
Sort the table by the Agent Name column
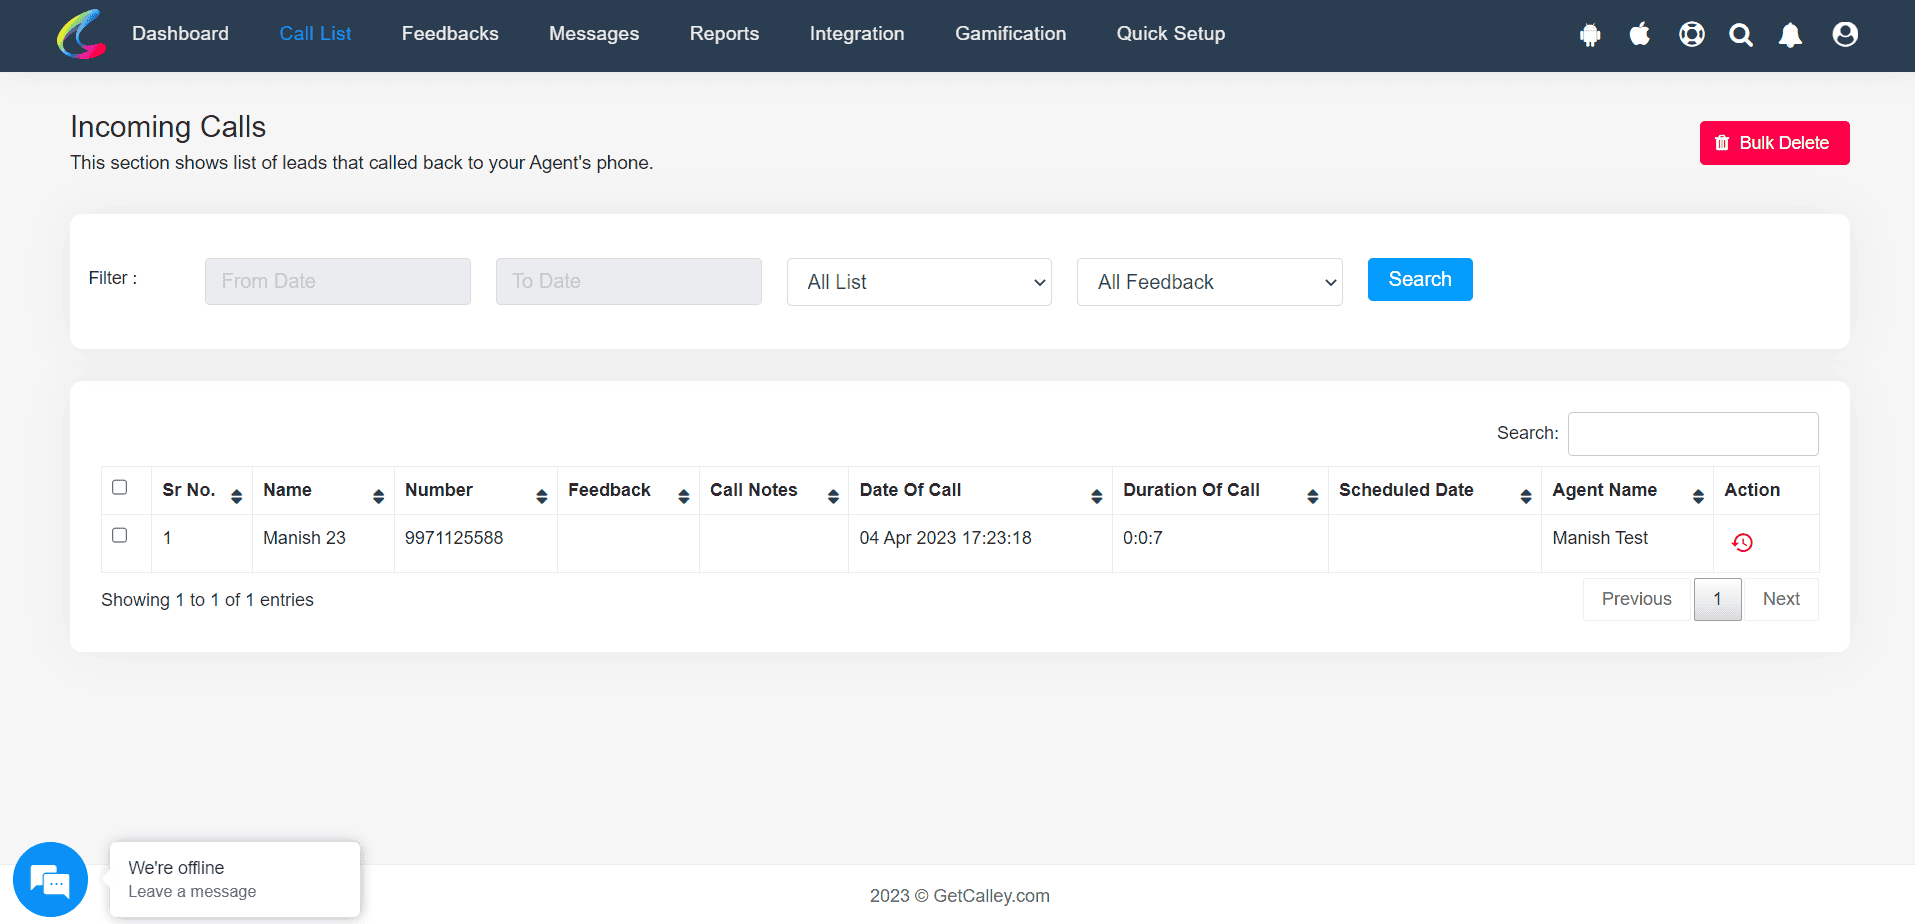click(1627, 490)
